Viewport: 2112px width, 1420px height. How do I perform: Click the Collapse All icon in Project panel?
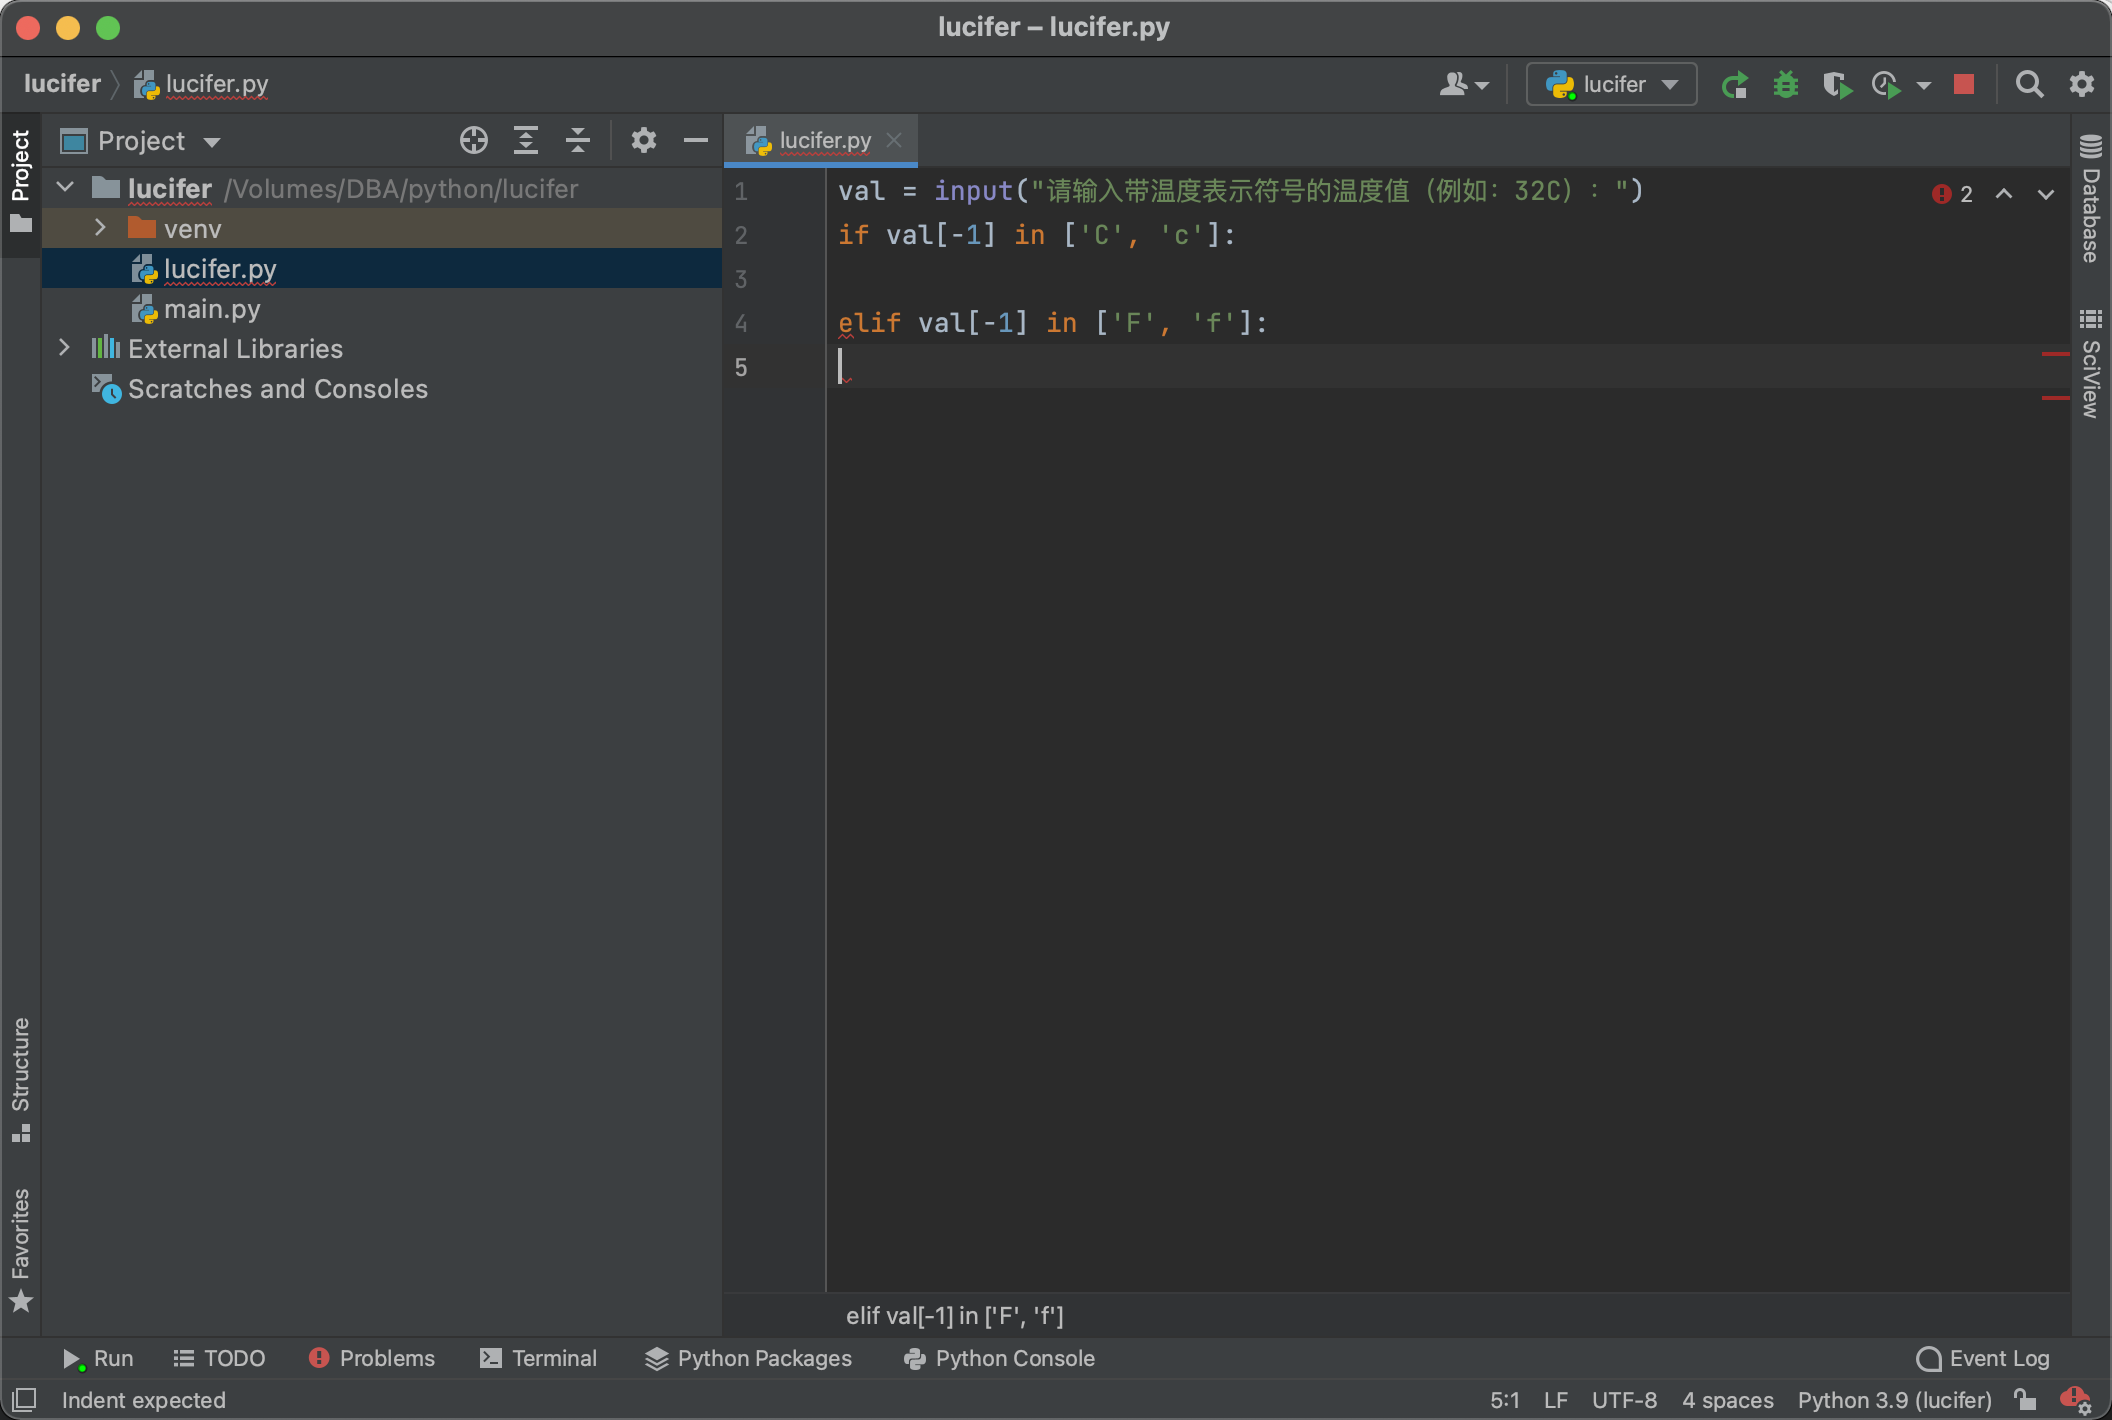click(x=578, y=141)
